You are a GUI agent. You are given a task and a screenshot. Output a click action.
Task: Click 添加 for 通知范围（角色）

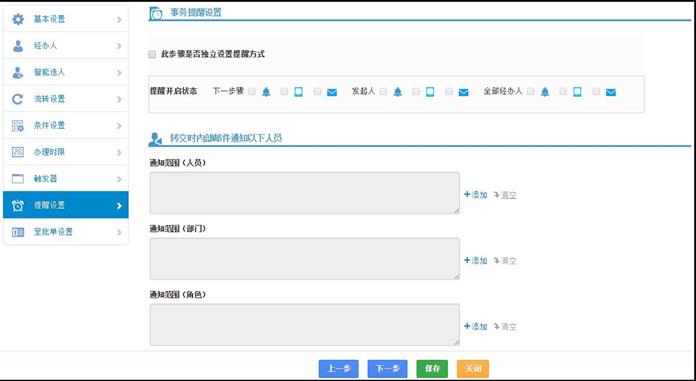coord(476,326)
